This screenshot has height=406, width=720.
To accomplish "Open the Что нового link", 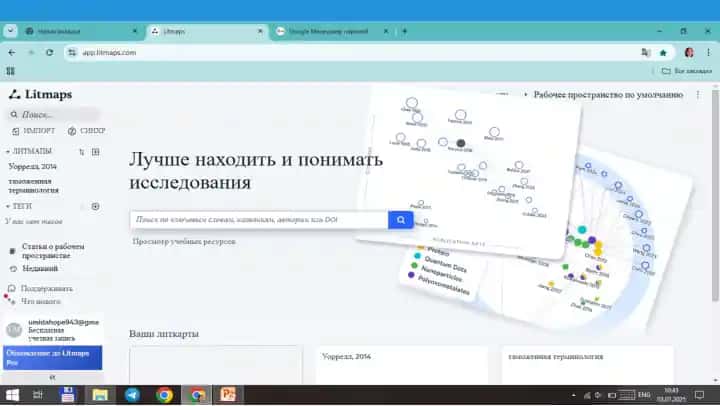I will pos(35,301).
